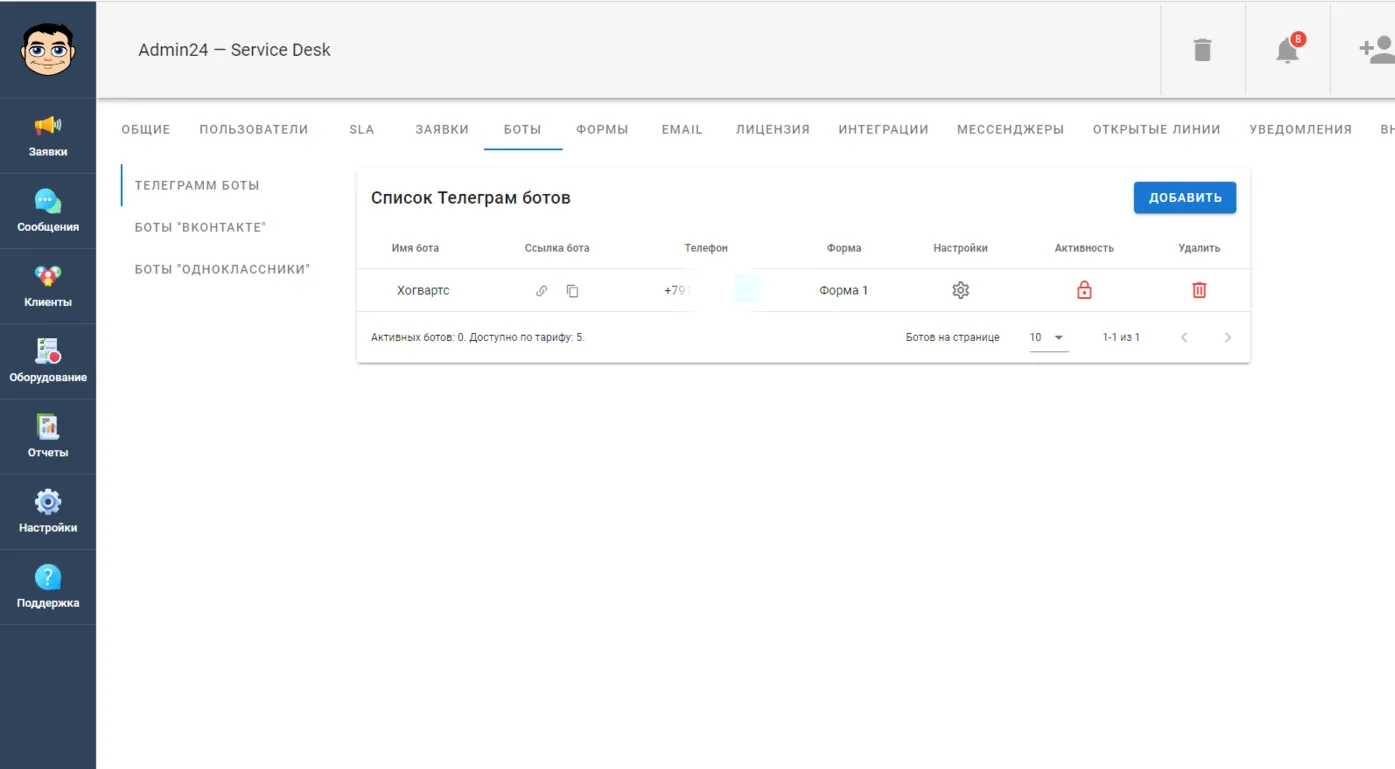Open the Поддержка help section
This screenshot has height=769, width=1395.
pyautogui.click(x=48, y=587)
